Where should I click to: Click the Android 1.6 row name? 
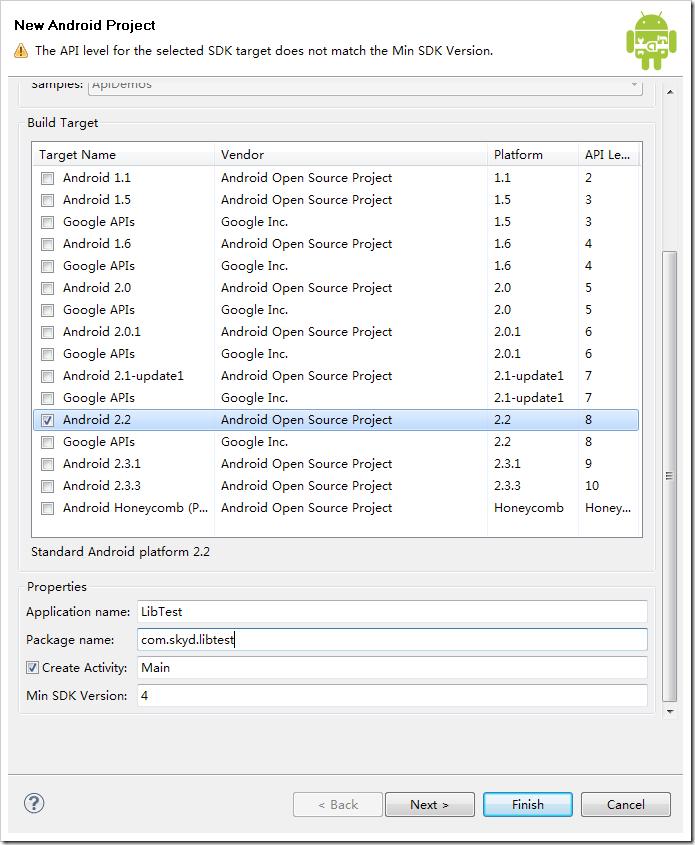[x=97, y=244]
